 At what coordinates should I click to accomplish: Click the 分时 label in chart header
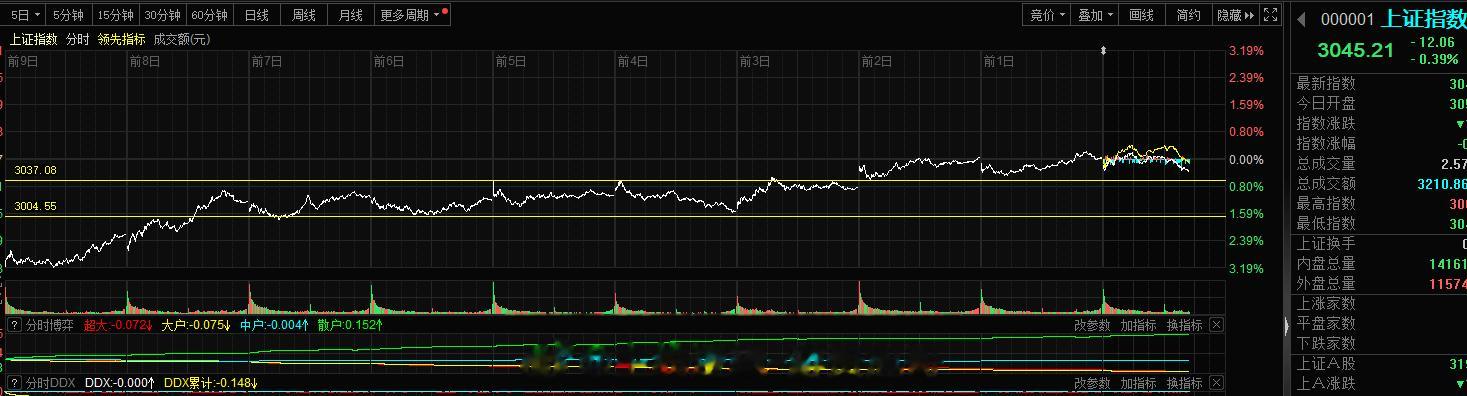pos(77,39)
